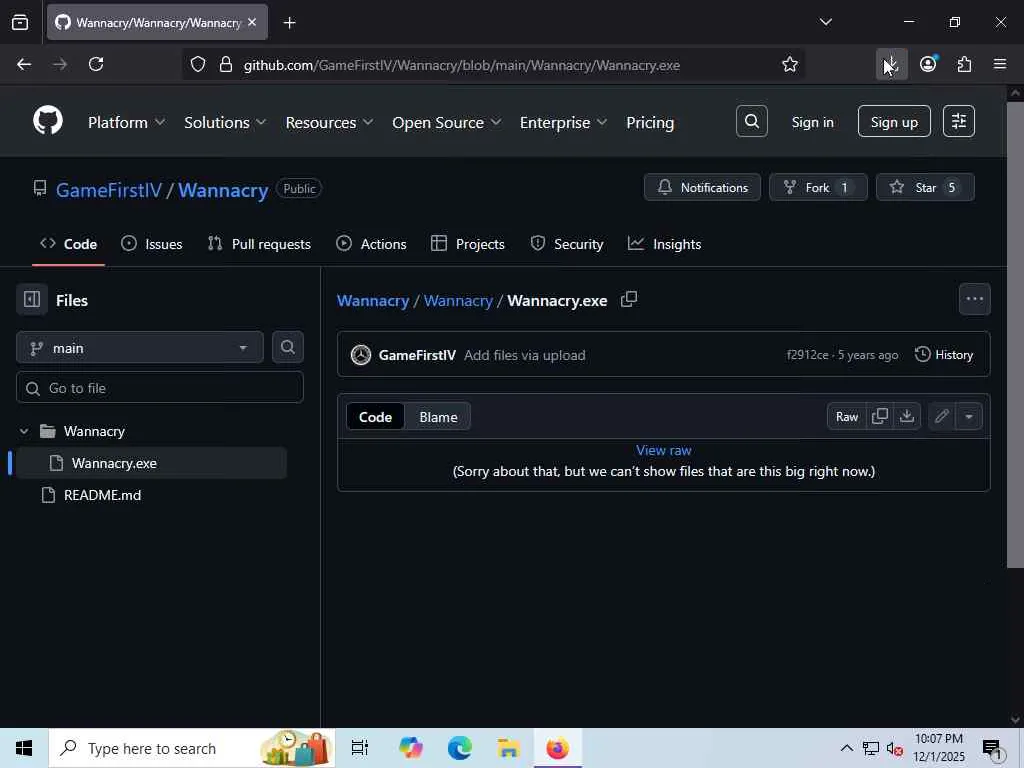The width and height of the screenshot is (1024, 768).
Task: Open Firefox downloads panel icon
Action: [x=891, y=64]
